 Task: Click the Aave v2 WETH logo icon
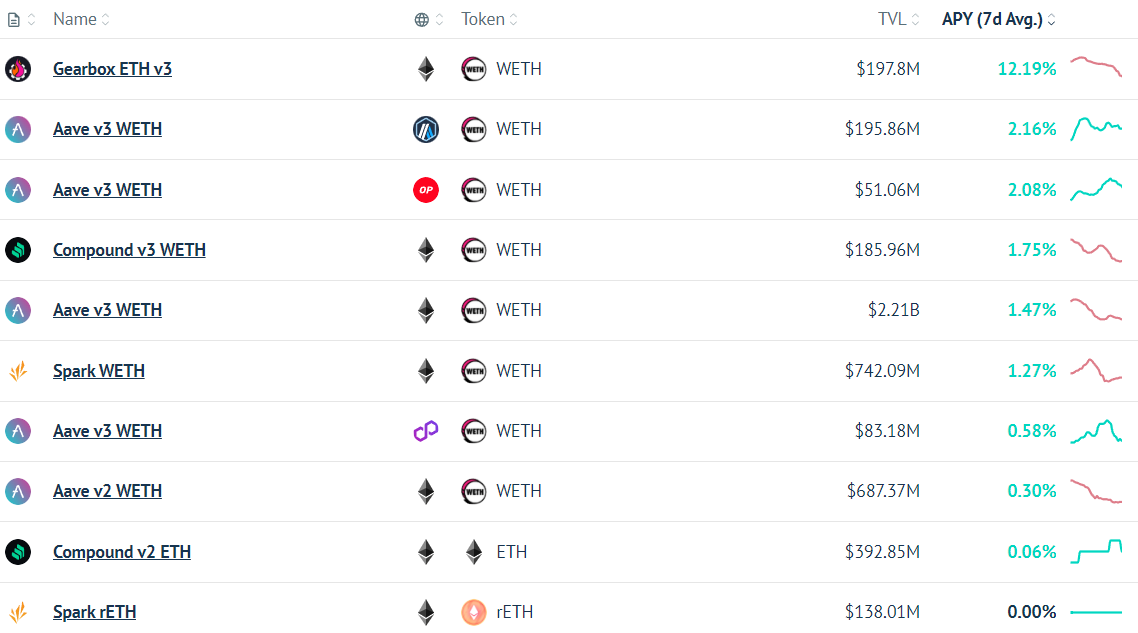[18, 491]
